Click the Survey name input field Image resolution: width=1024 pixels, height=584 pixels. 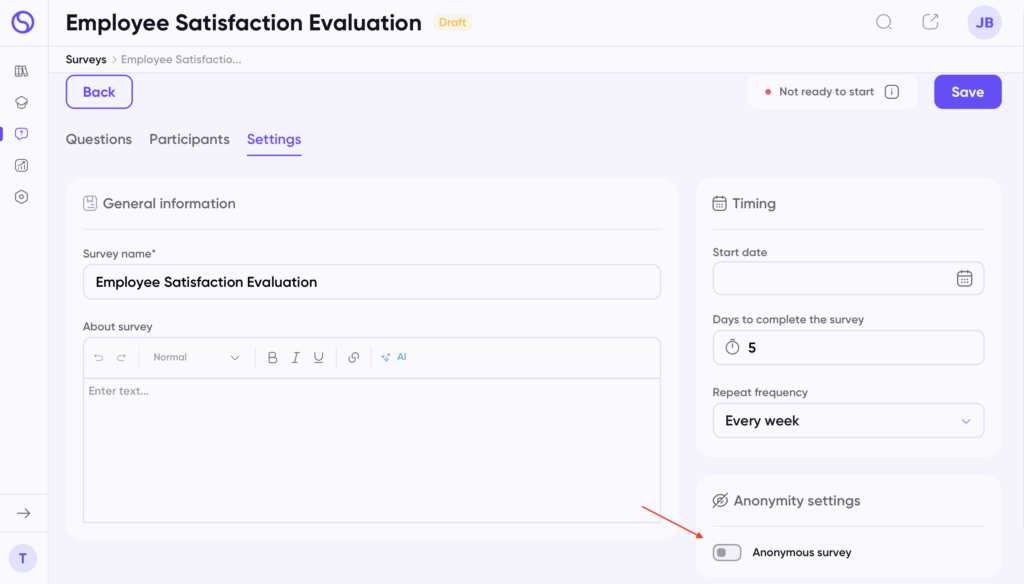click(x=371, y=282)
